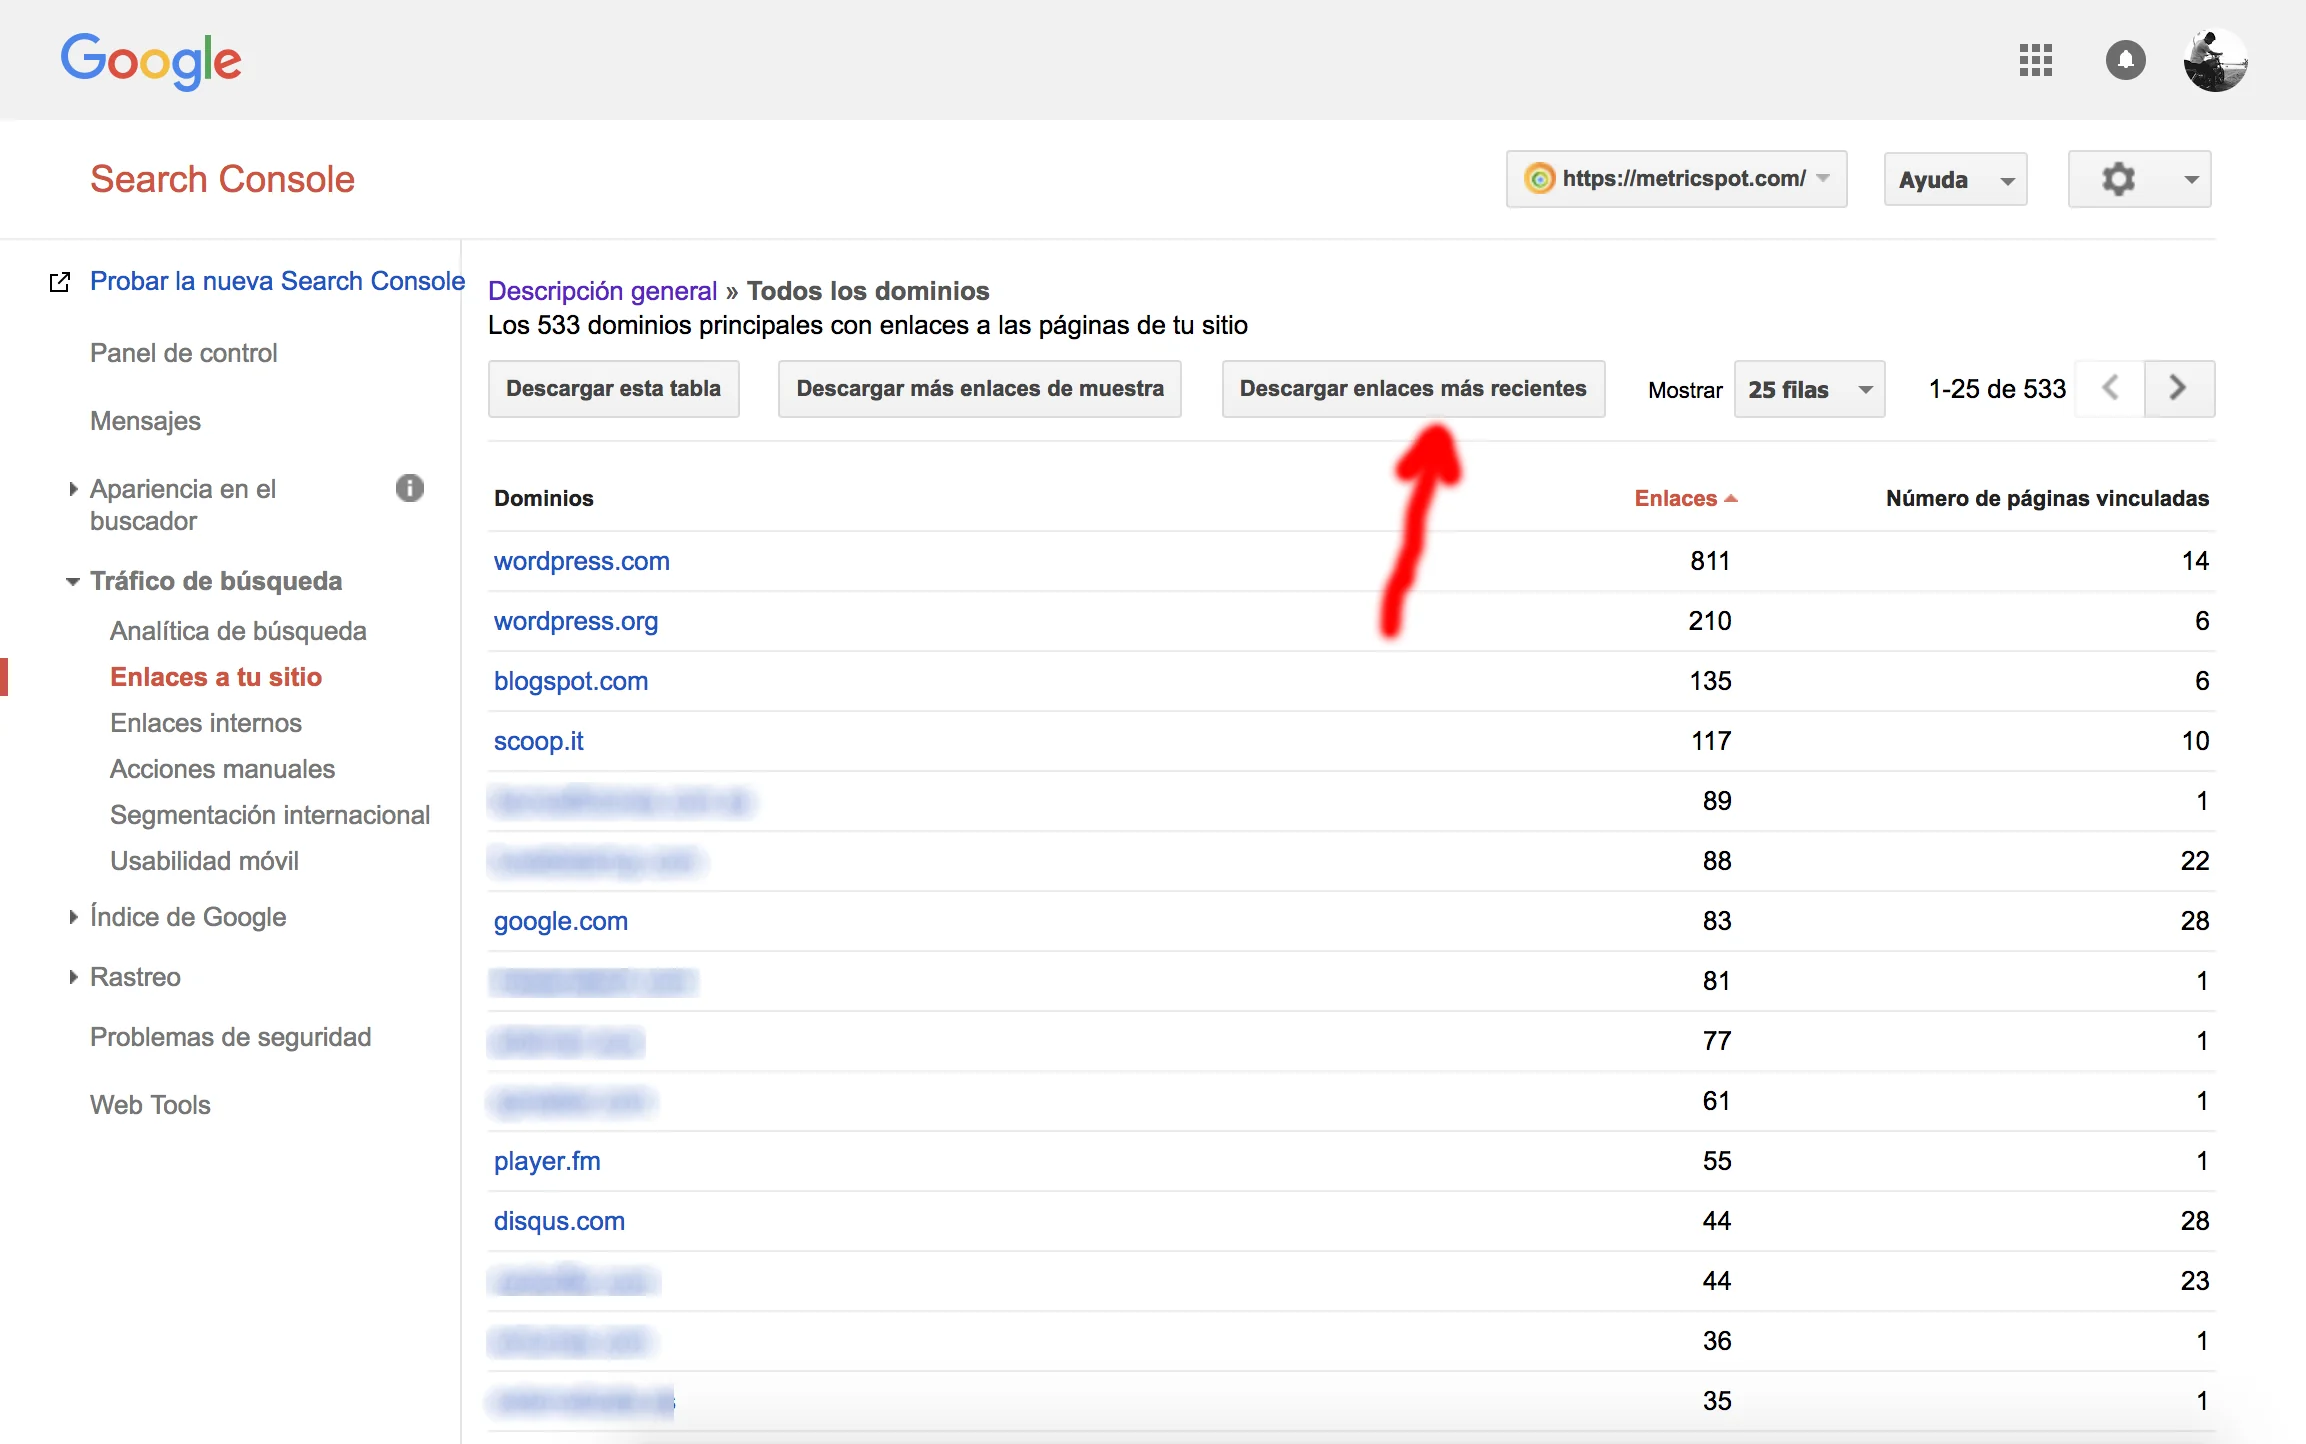
Task: Open player.fm domain link
Action: [x=547, y=1161]
